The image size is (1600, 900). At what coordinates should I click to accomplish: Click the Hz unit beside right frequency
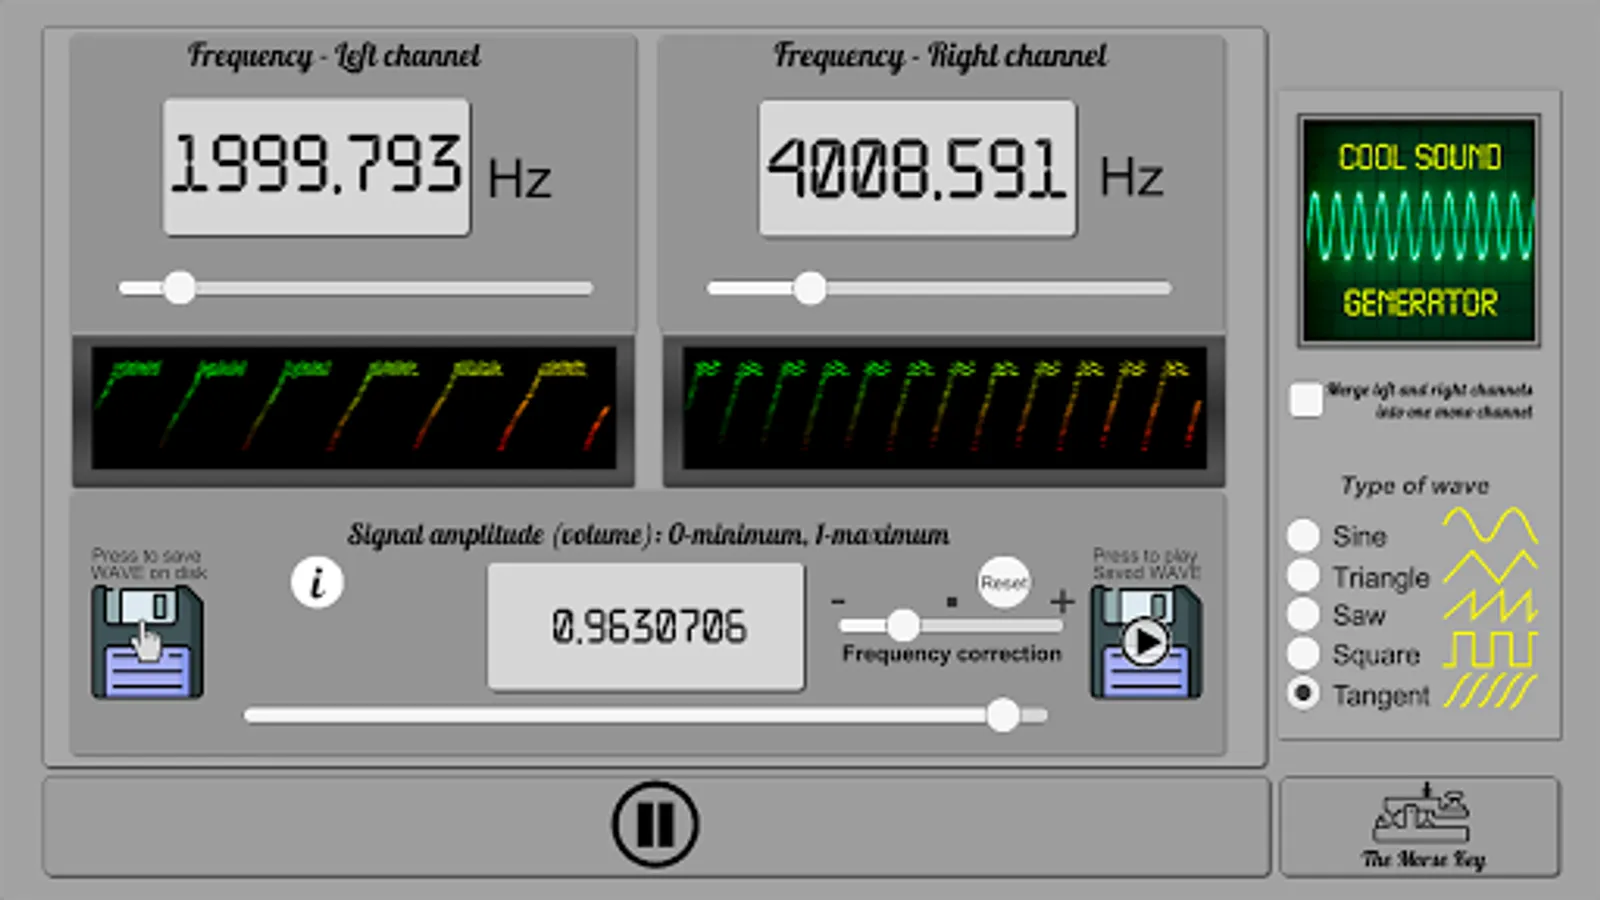click(x=1131, y=177)
